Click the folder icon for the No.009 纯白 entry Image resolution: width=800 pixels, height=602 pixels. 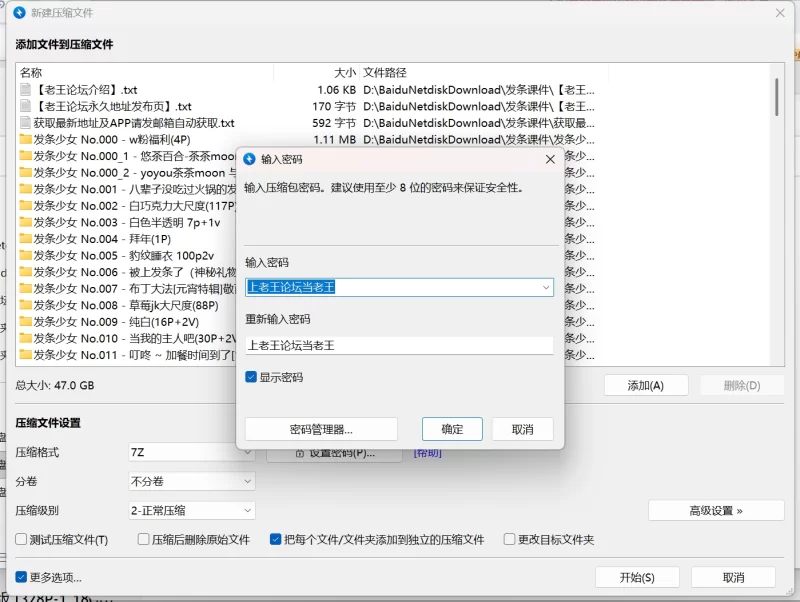[26, 322]
